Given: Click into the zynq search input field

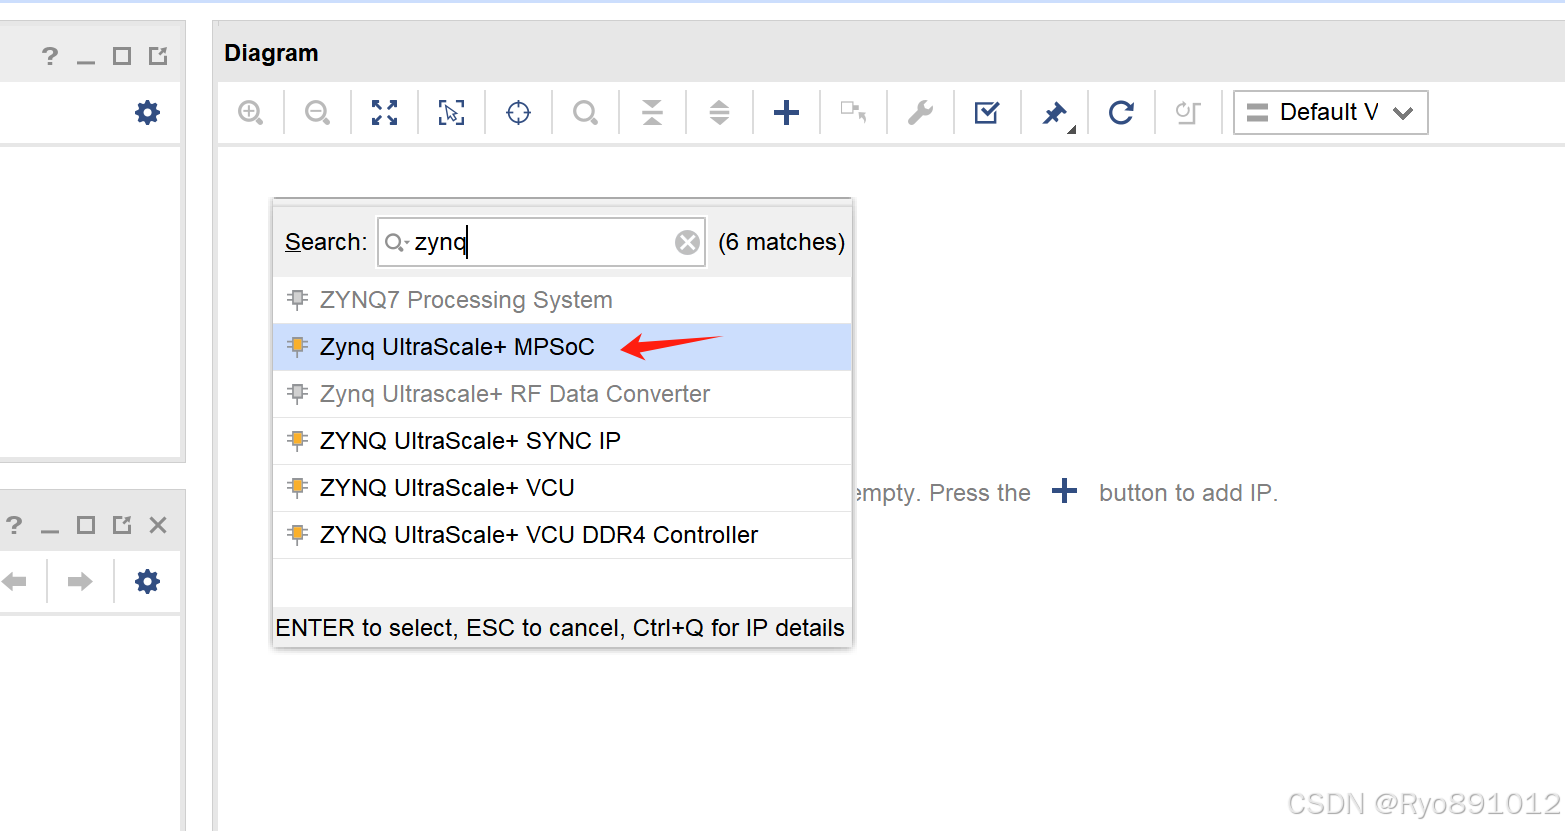Looking at the screenshot, I should click(x=541, y=242).
